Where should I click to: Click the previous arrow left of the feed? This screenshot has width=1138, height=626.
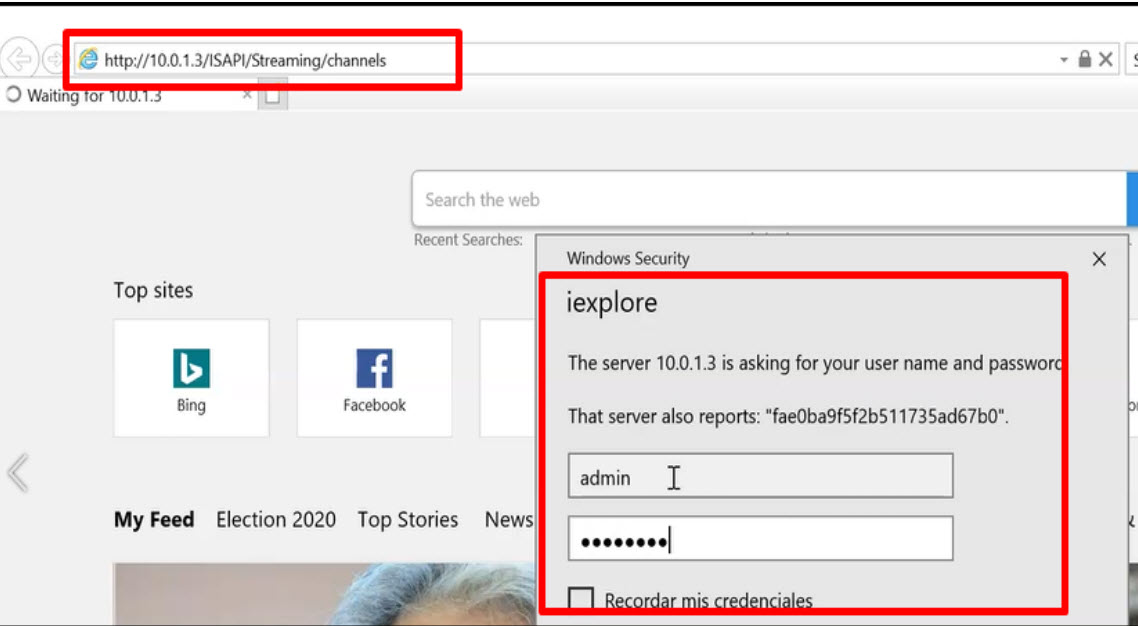(17, 472)
